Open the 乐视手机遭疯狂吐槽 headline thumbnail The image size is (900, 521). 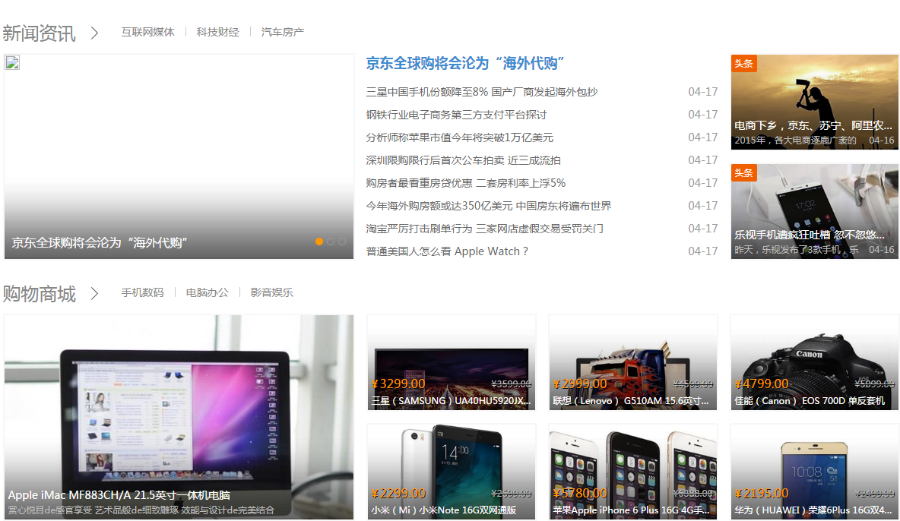(814, 211)
